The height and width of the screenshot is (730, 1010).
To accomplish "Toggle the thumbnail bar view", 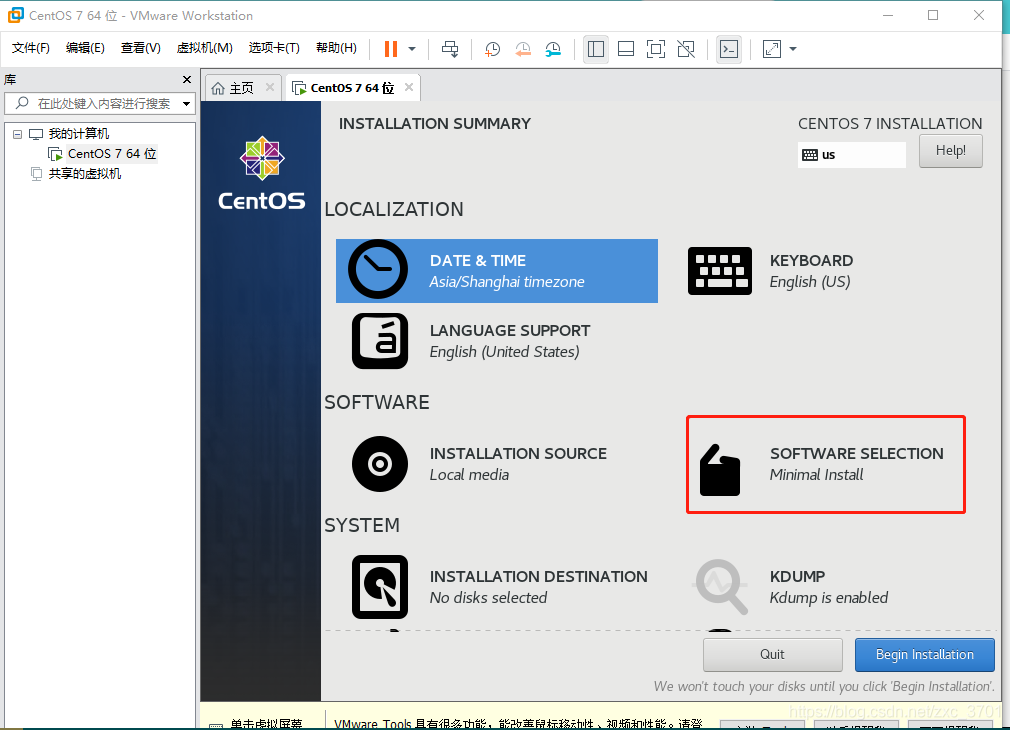I will [x=625, y=49].
